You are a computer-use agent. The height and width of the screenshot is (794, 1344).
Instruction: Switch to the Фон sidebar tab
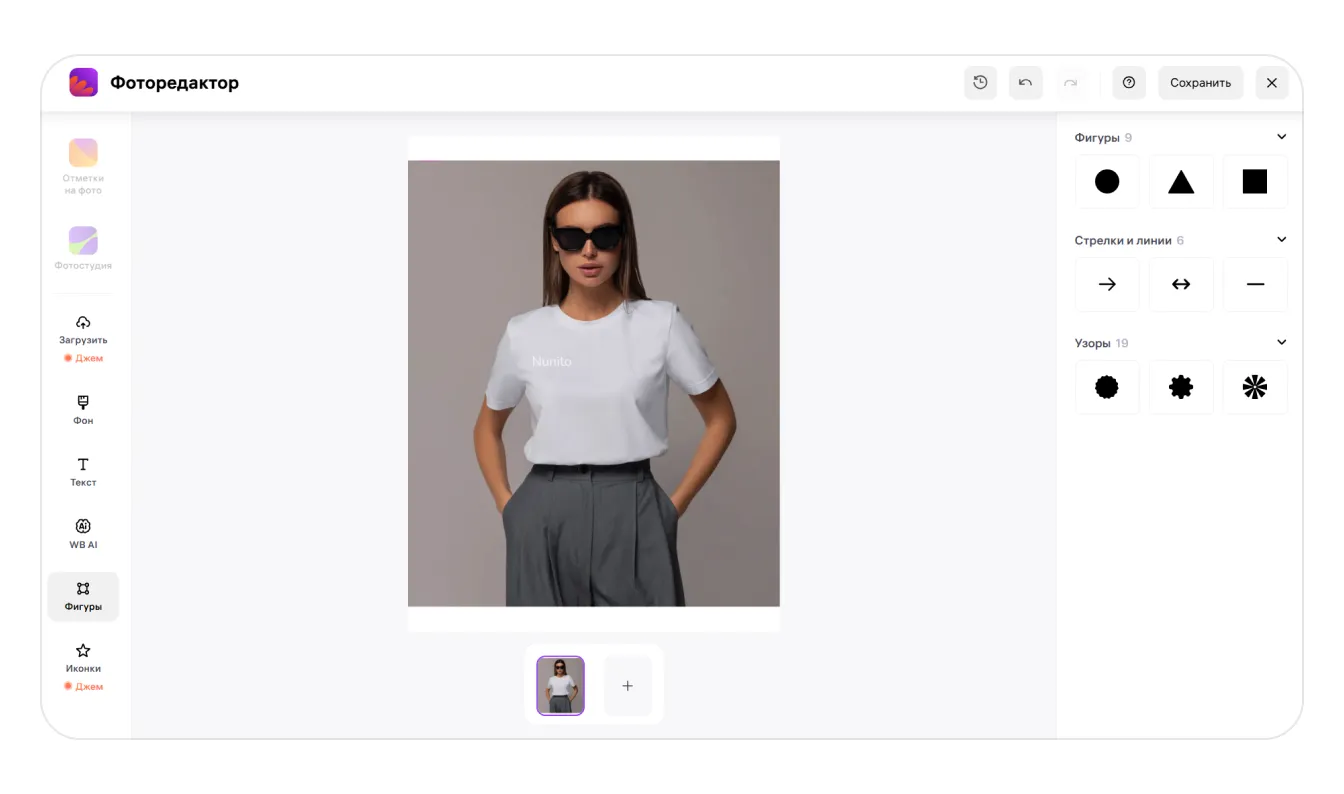[x=83, y=410]
